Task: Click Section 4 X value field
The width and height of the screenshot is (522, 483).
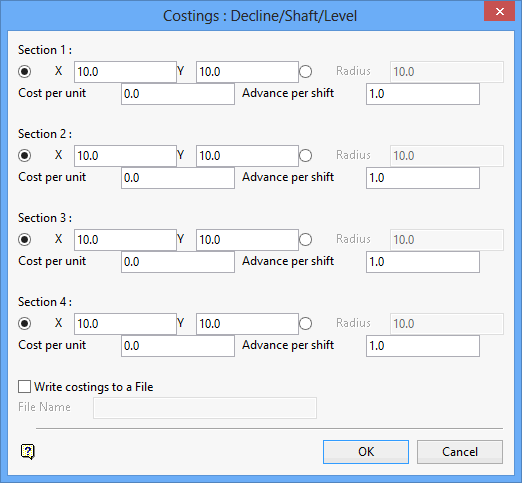Action: [x=125, y=324]
